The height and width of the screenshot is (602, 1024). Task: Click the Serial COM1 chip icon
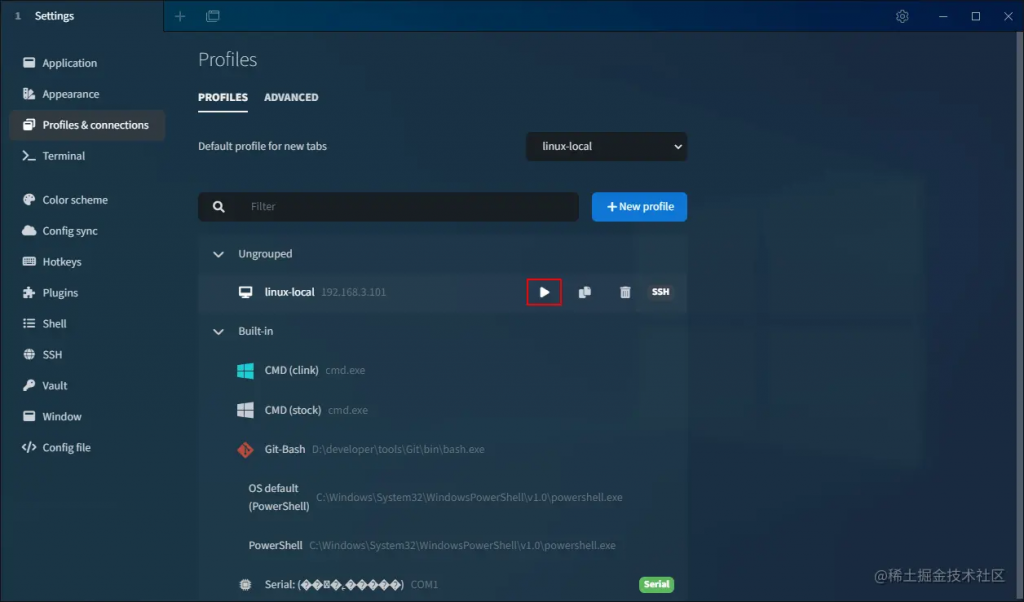pos(246,584)
